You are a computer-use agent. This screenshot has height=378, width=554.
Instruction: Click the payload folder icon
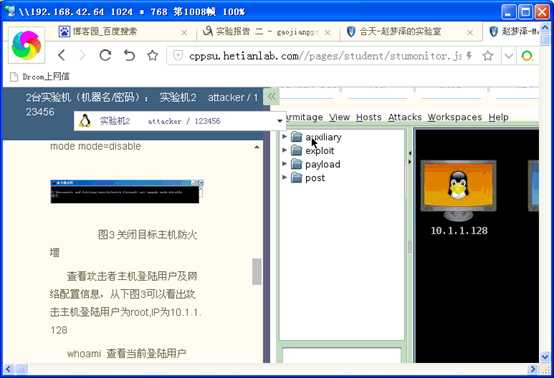[296, 164]
